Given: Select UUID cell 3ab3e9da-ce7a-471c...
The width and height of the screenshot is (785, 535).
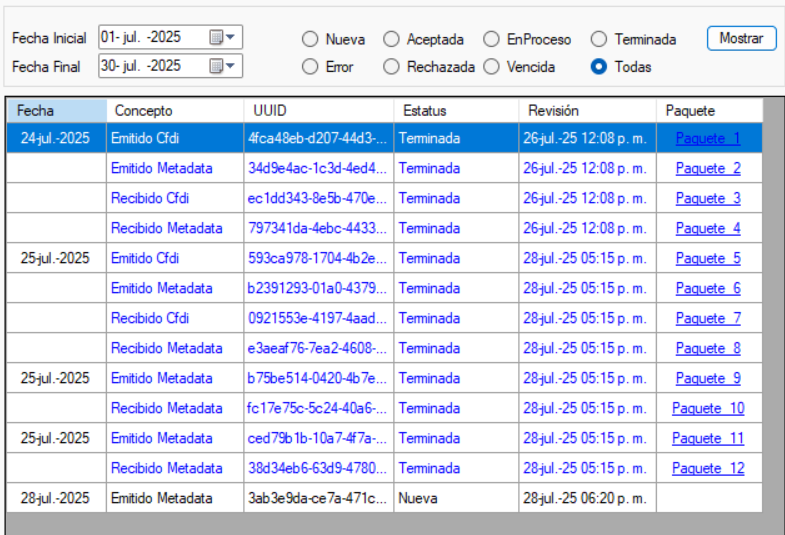Looking at the screenshot, I should 319,498.
